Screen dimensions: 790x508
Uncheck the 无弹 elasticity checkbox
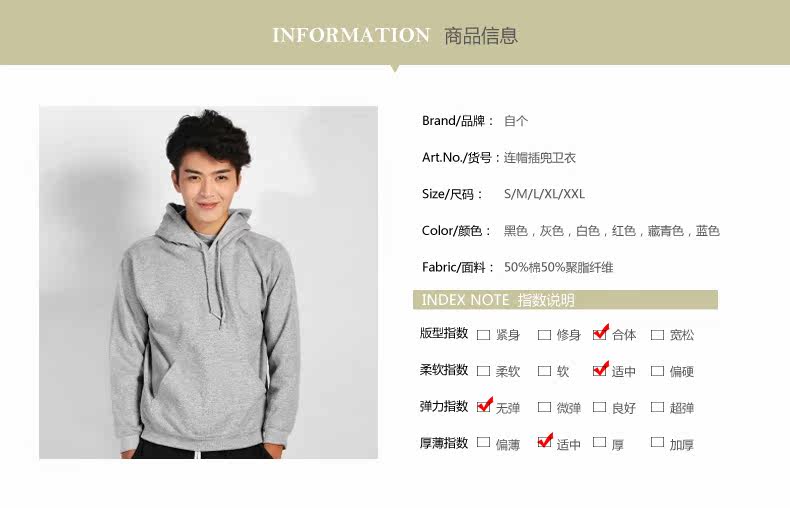coord(484,406)
